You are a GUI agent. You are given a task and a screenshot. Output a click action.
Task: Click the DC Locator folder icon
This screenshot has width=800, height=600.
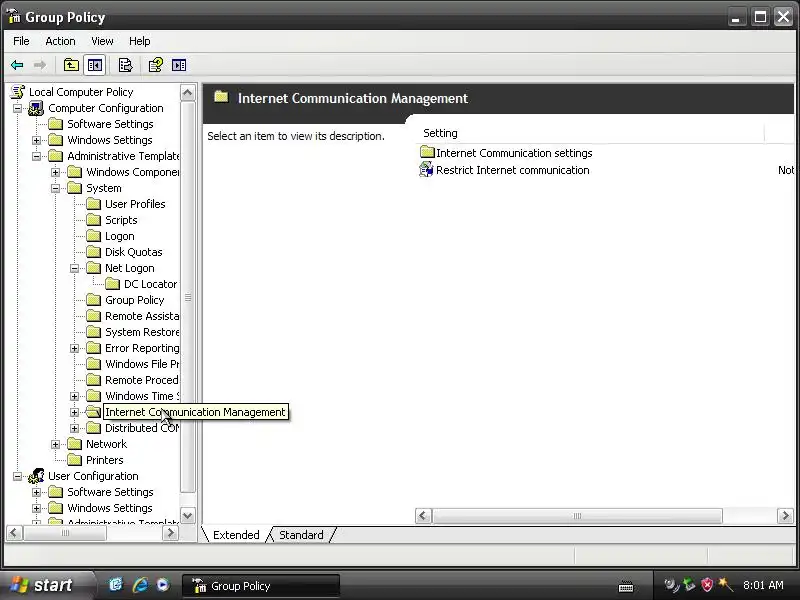(112, 284)
